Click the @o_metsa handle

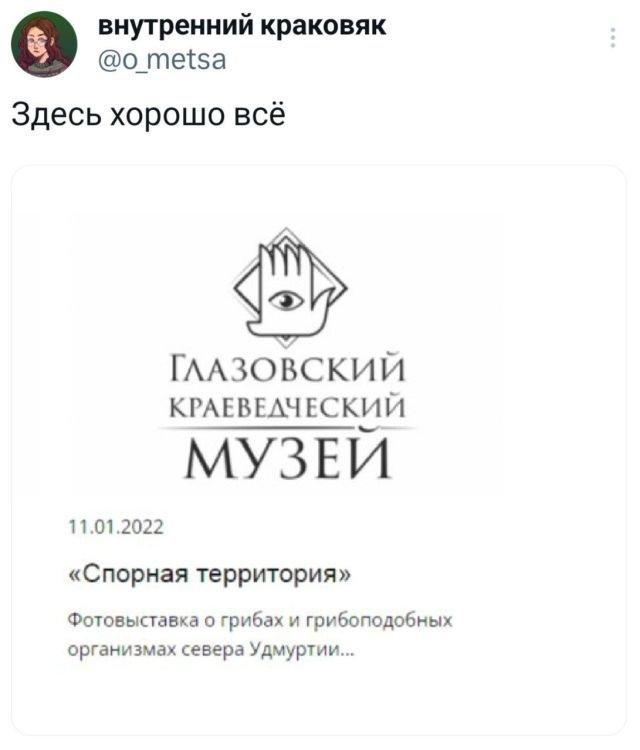(x=162, y=61)
